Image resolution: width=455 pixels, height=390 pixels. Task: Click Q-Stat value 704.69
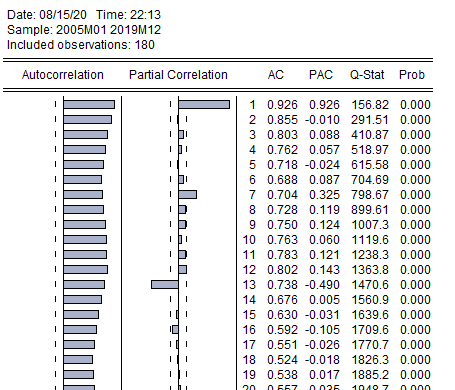(370, 180)
